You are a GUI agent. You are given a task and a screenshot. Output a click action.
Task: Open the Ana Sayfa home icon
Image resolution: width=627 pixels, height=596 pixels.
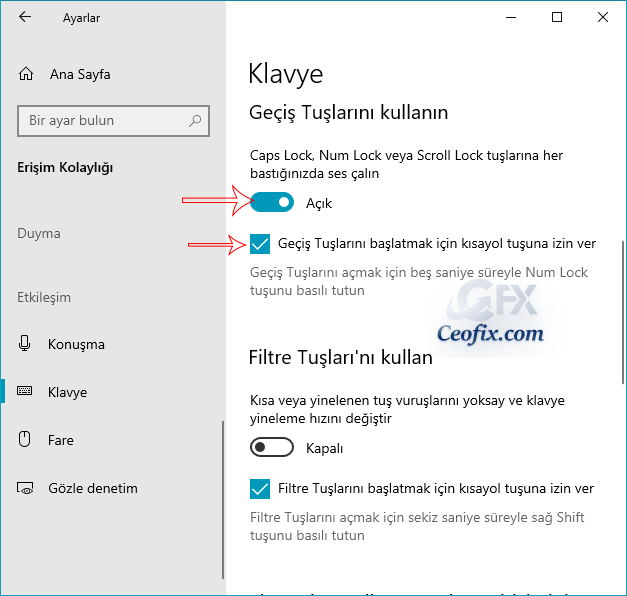[x=26, y=74]
